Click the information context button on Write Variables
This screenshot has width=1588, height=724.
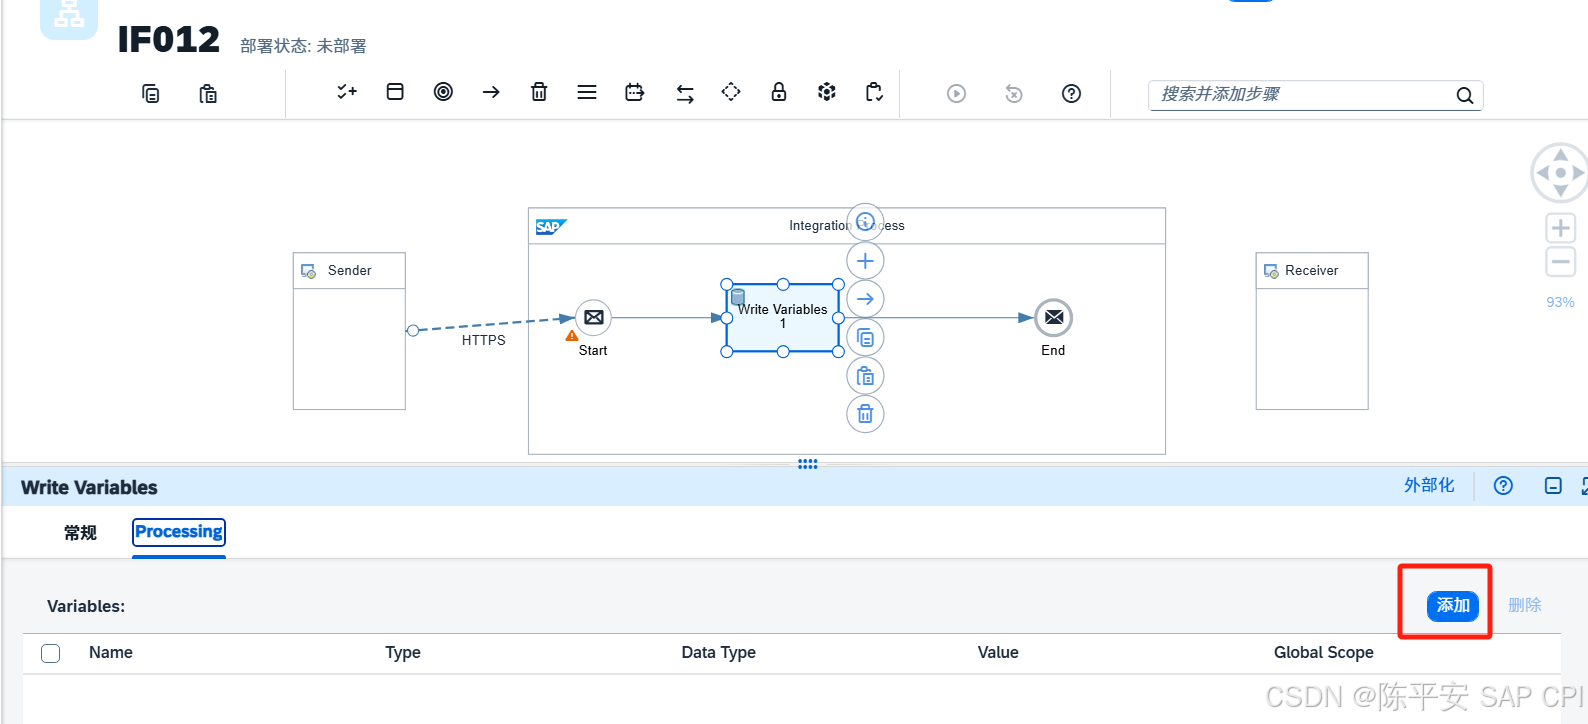[866, 222]
